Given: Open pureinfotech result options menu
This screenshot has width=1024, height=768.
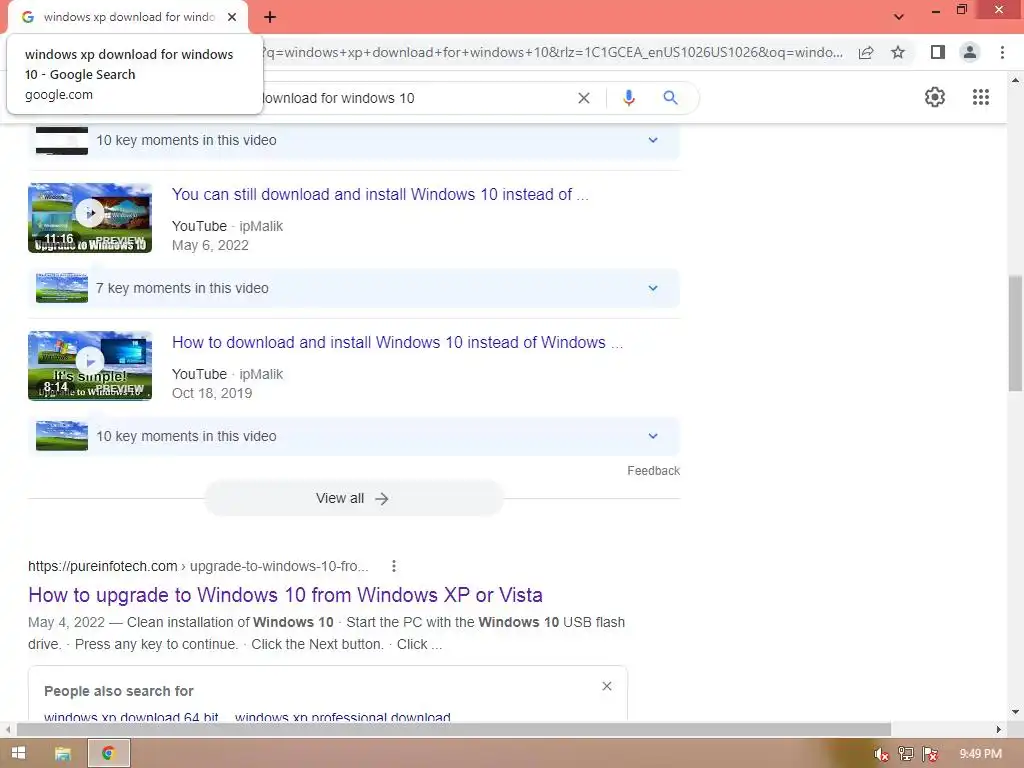Looking at the screenshot, I should pyautogui.click(x=394, y=566).
